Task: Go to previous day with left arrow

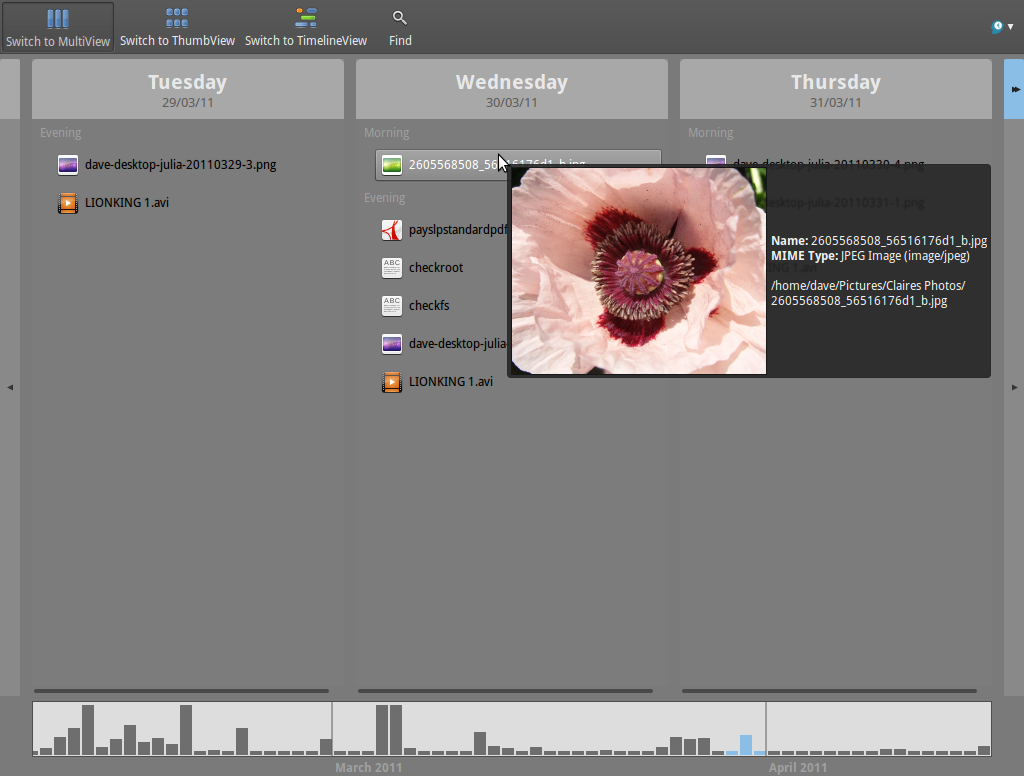Action: 10,387
